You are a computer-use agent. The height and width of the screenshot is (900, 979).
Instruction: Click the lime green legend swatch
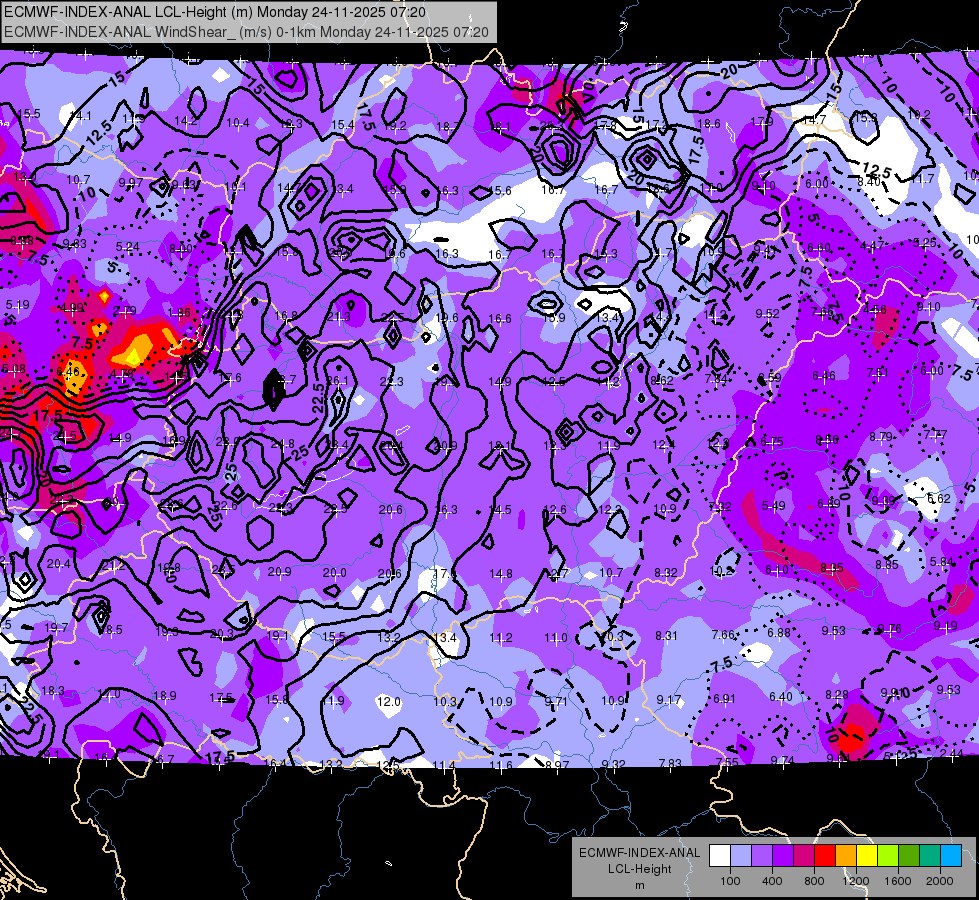888,856
